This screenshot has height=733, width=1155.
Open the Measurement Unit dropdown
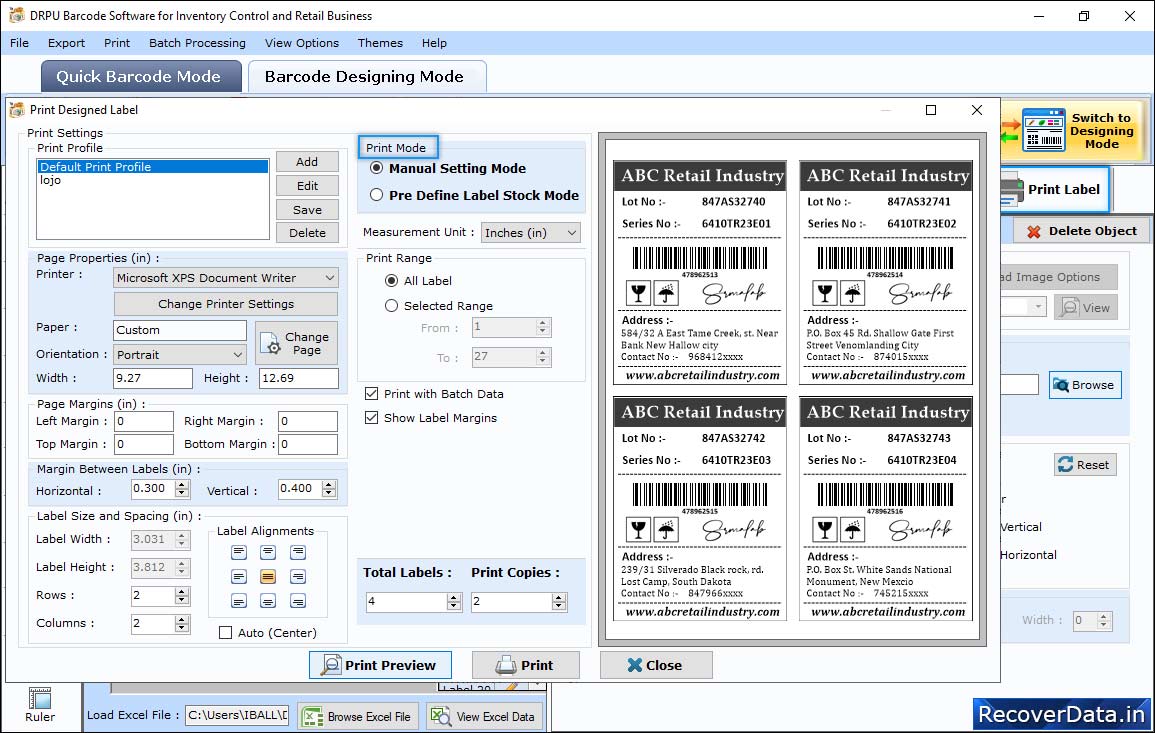(530, 233)
